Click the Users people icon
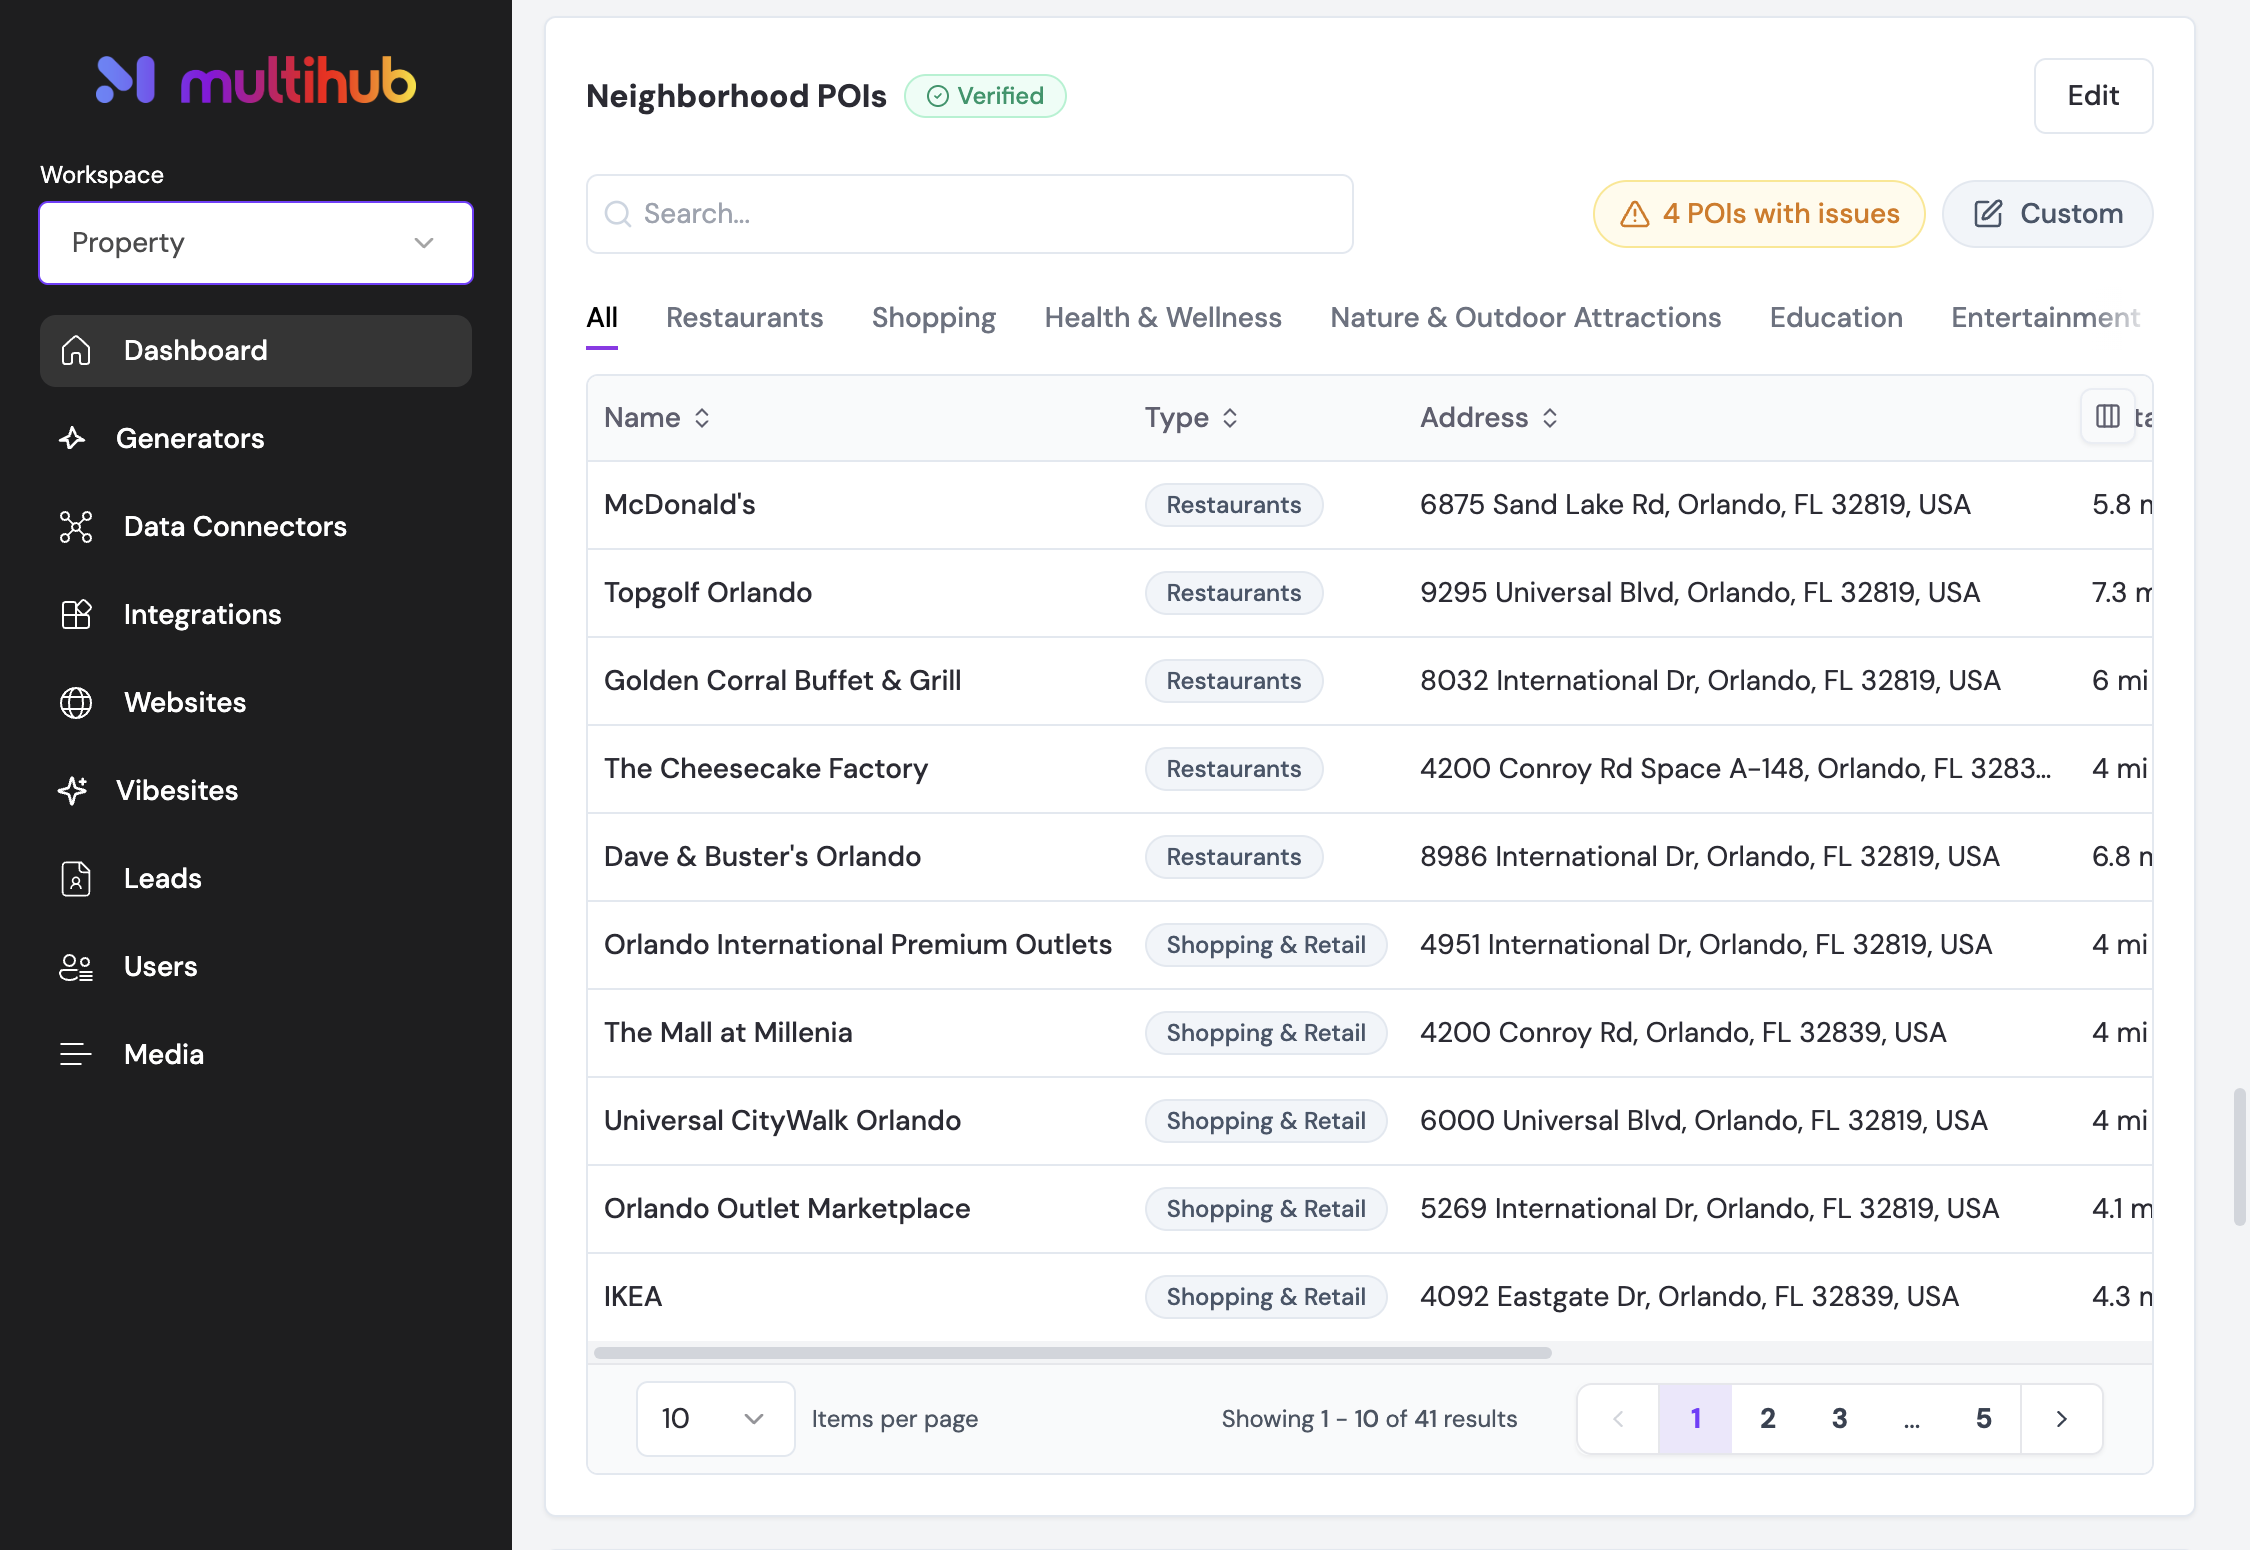2250x1550 pixels. [76, 967]
